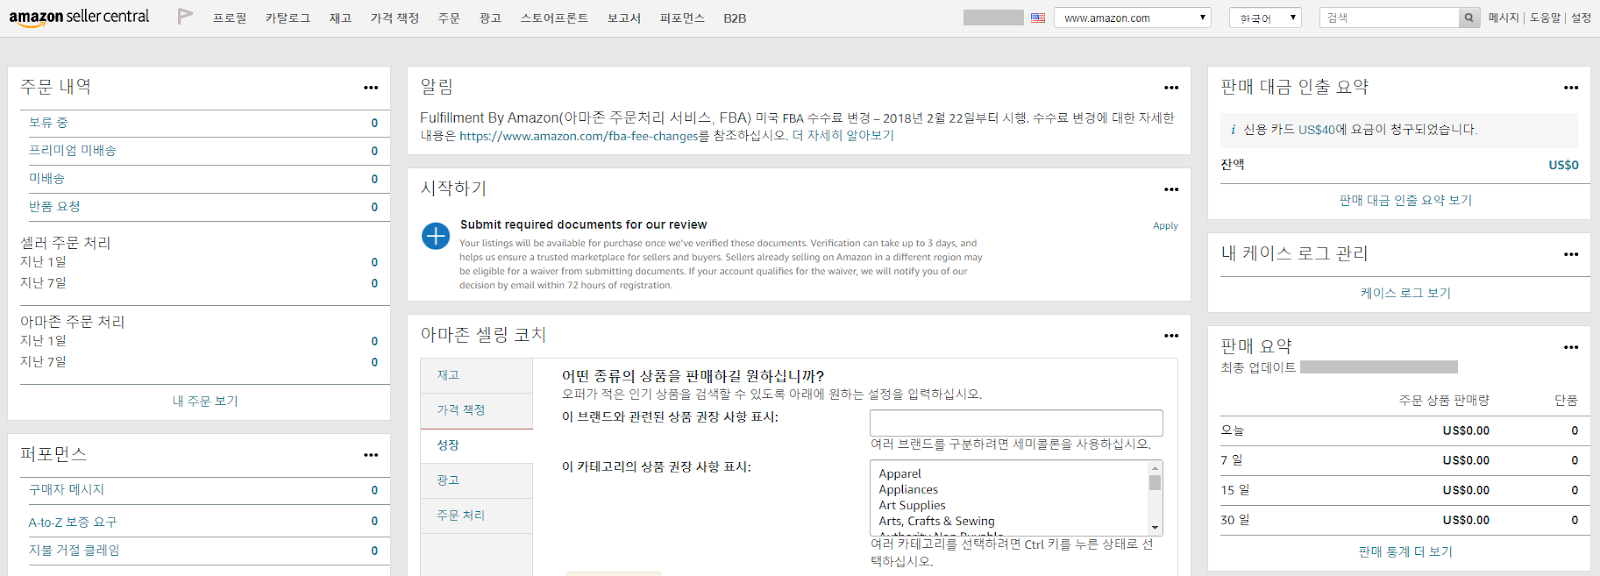Open the fba-fee-changes URL link
The width and height of the screenshot is (1600, 576).
578,136
